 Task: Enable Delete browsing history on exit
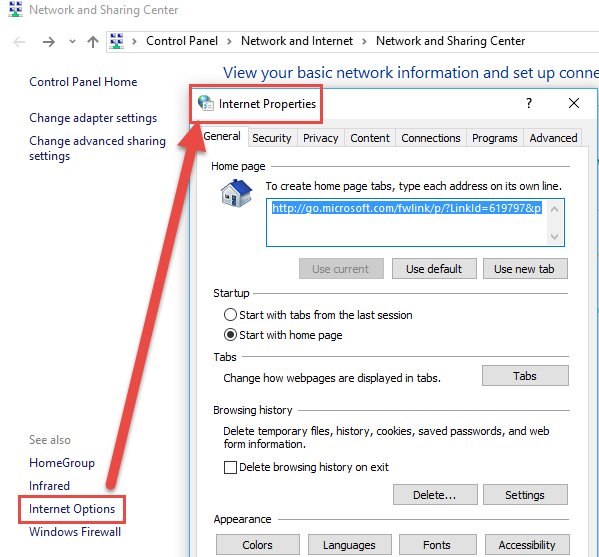coord(230,467)
